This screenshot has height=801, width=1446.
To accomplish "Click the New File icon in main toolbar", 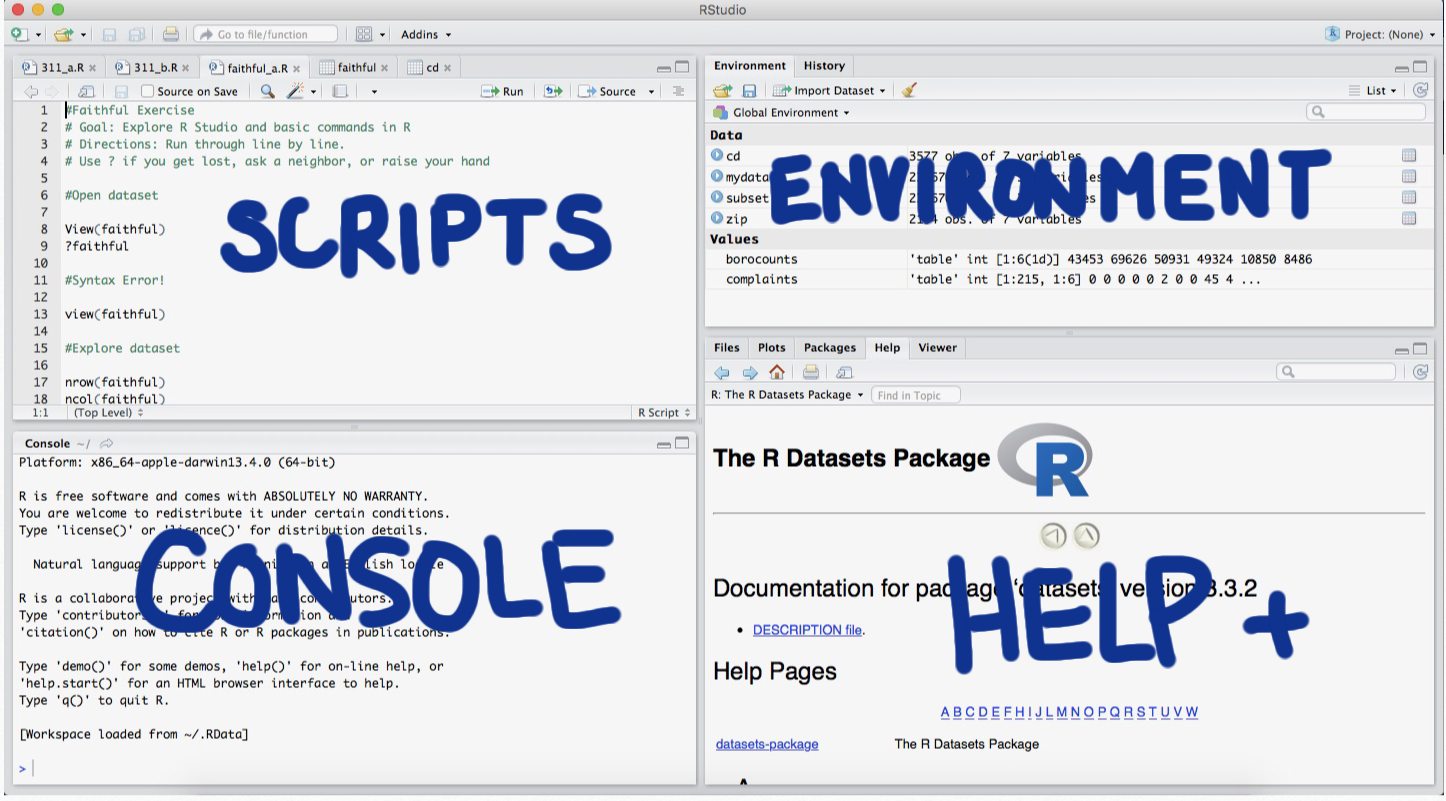I will 19,34.
